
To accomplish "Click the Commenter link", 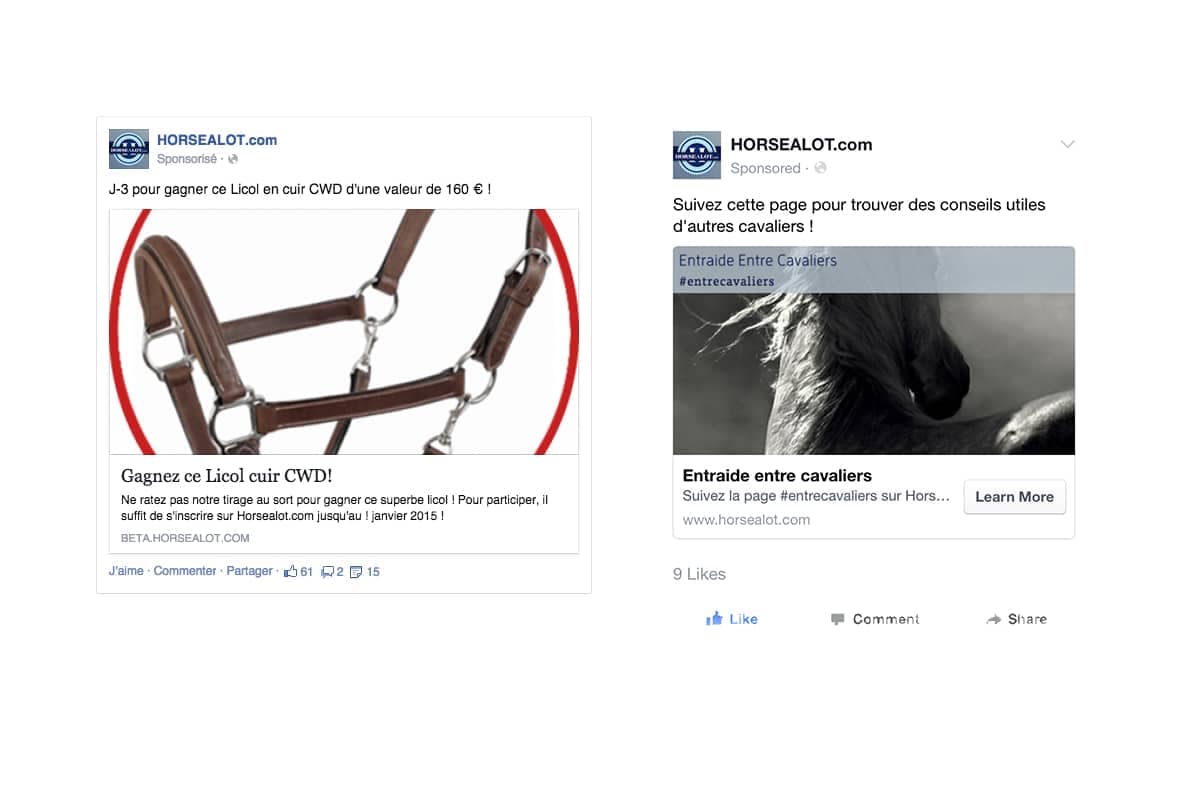I will (x=185, y=571).
